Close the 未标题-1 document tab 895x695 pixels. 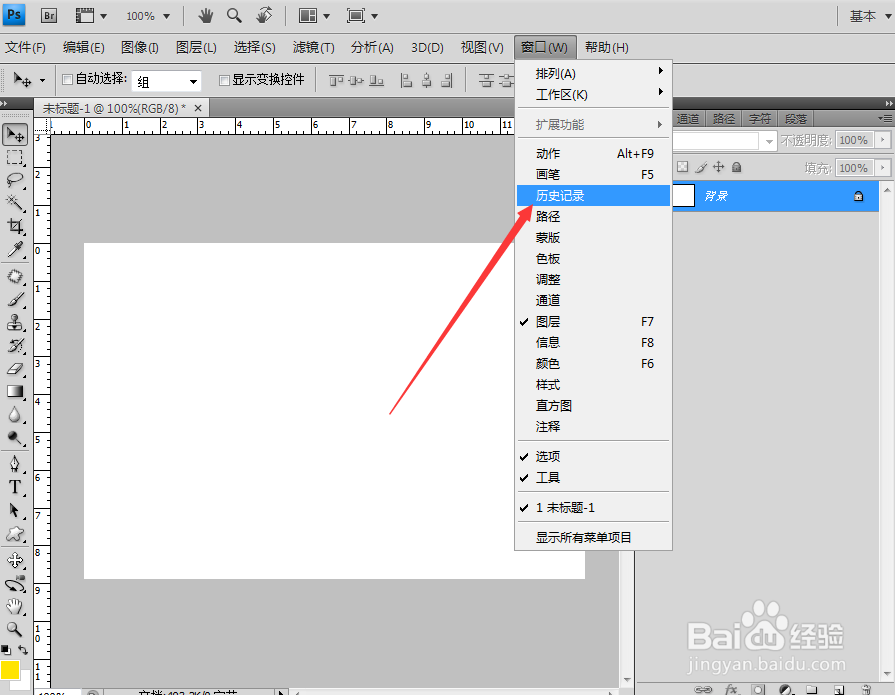point(198,108)
